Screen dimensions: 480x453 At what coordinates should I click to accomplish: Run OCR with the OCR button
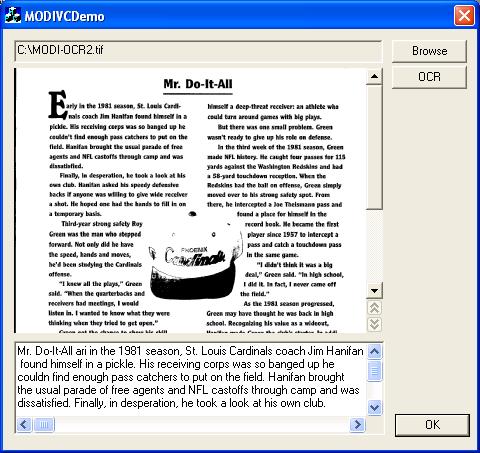click(429, 77)
